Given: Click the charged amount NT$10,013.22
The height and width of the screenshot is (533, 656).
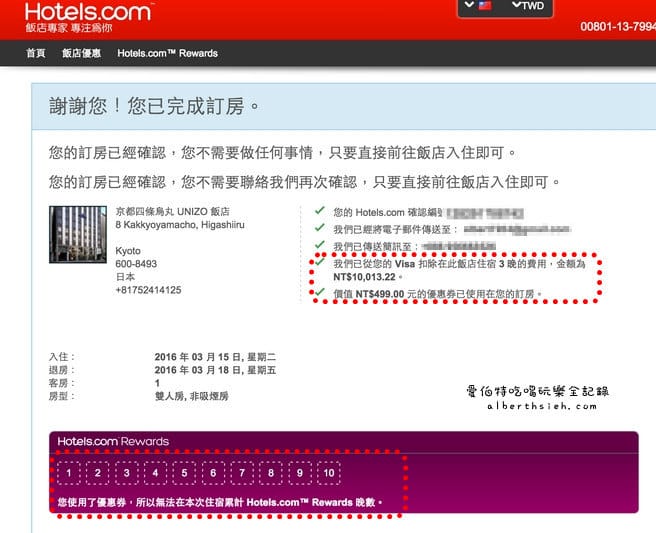Looking at the screenshot, I should 364,277.
